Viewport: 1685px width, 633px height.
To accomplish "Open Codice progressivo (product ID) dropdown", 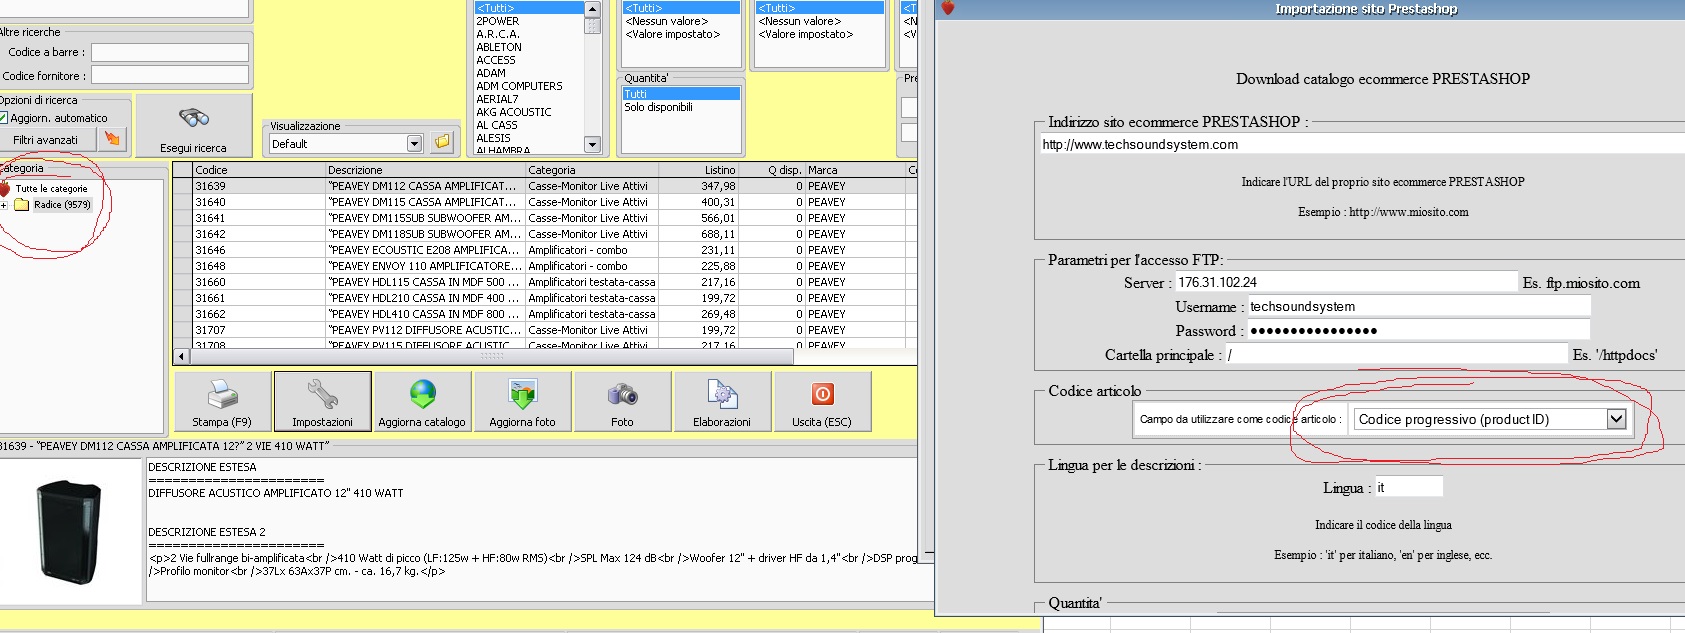I will click(1616, 419).
